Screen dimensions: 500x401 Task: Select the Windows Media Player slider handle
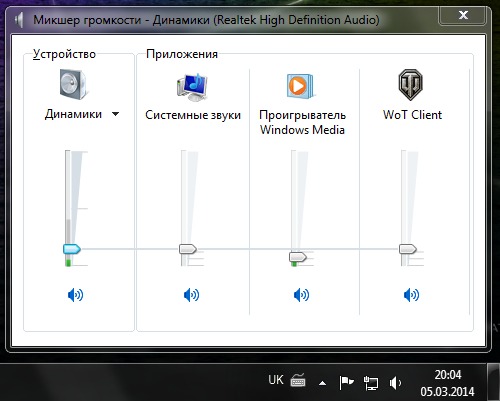(x=298, y=257)
